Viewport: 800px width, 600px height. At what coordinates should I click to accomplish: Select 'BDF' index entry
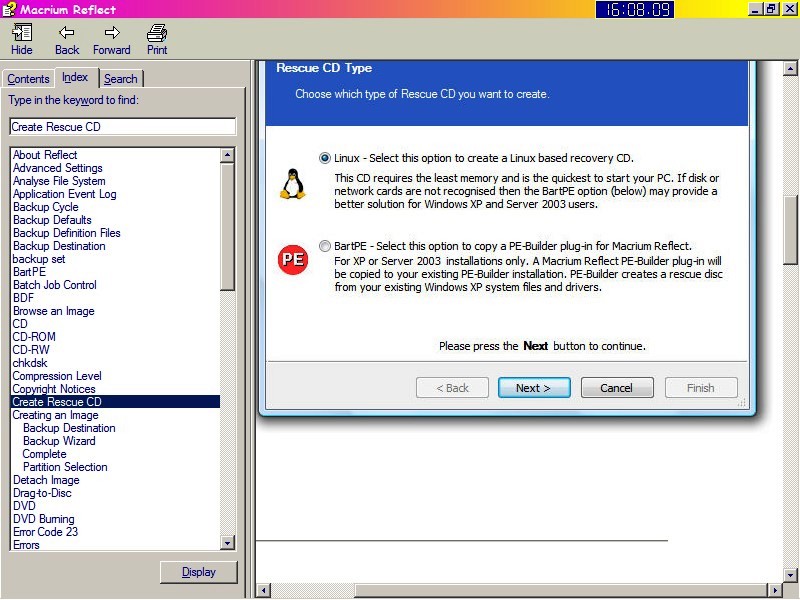(23, 297)
